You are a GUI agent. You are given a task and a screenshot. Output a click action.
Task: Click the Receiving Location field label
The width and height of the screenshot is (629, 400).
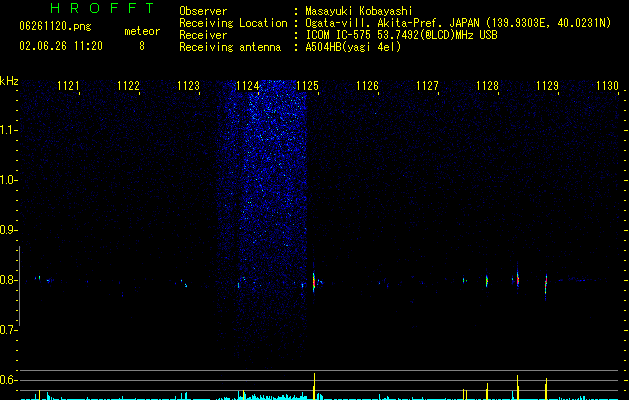pyautogui.click(x=233, y=23)
